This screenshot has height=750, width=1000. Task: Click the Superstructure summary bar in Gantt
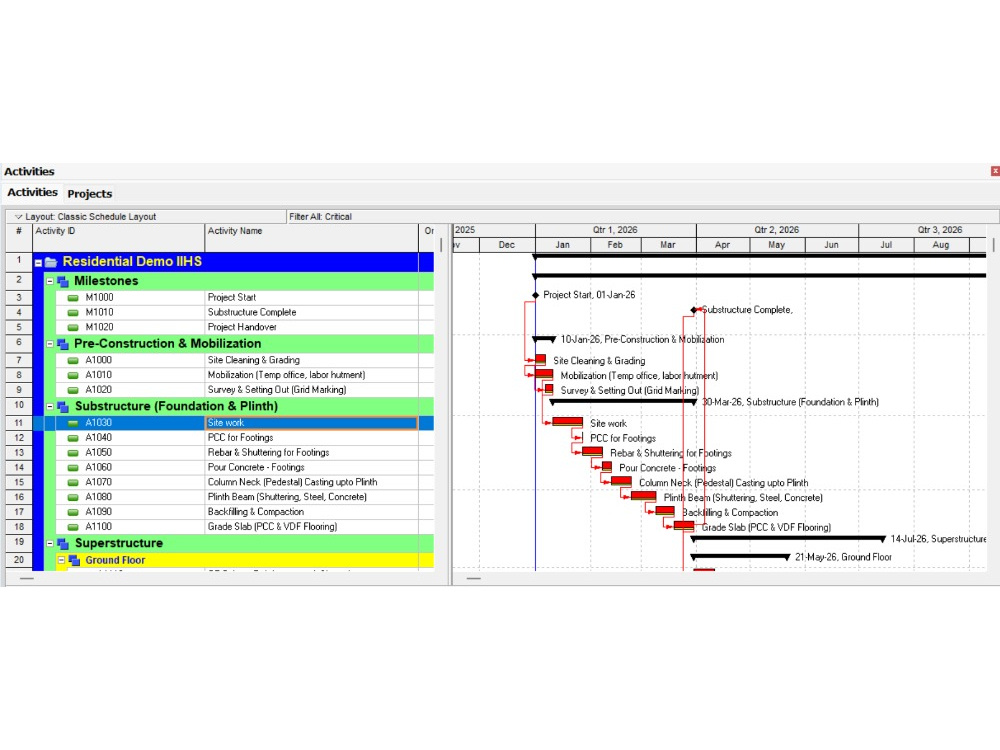(x=788, y=539)
